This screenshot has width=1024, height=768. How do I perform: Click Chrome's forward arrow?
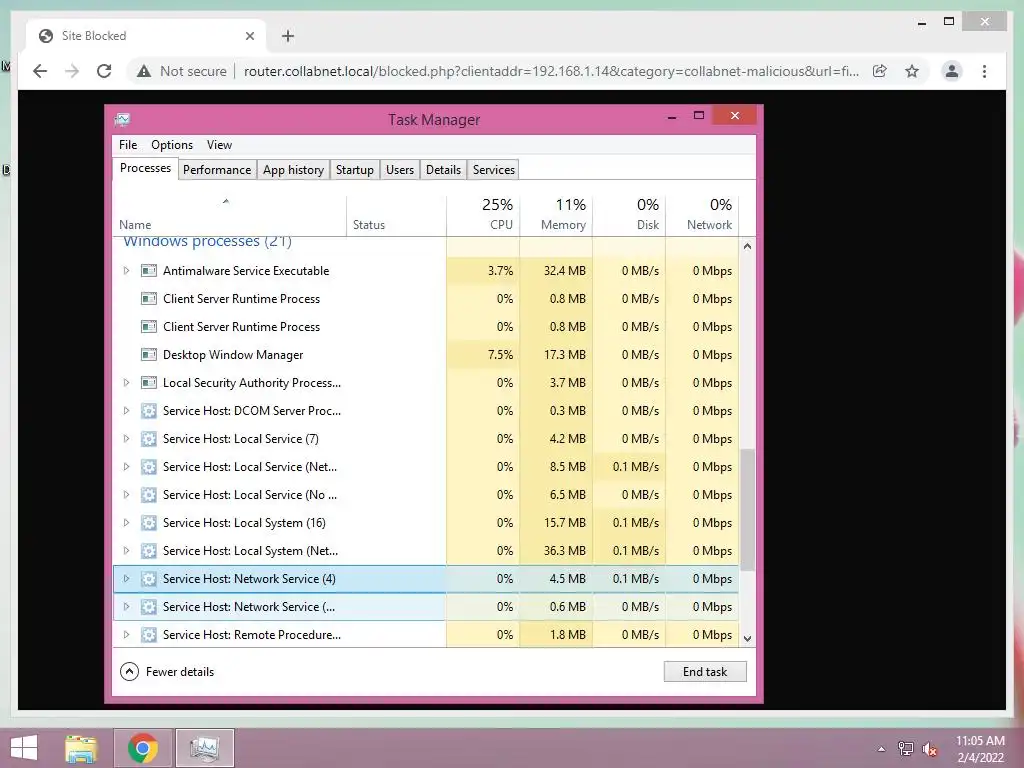(x=72, y=71)
